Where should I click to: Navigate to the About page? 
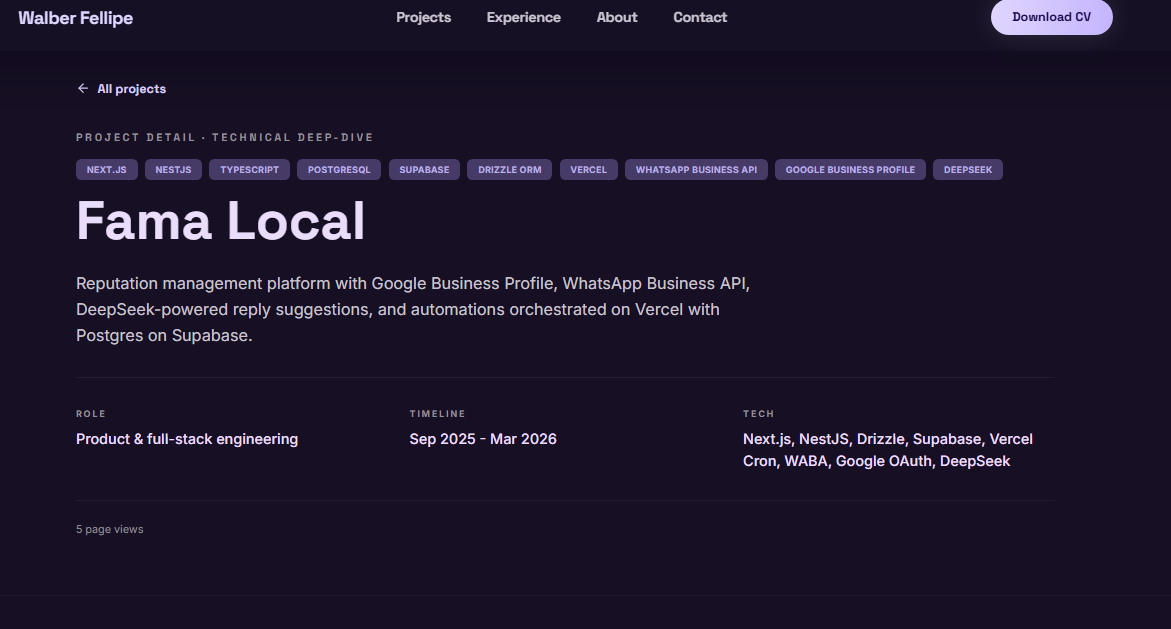click(x=616, y=17)
